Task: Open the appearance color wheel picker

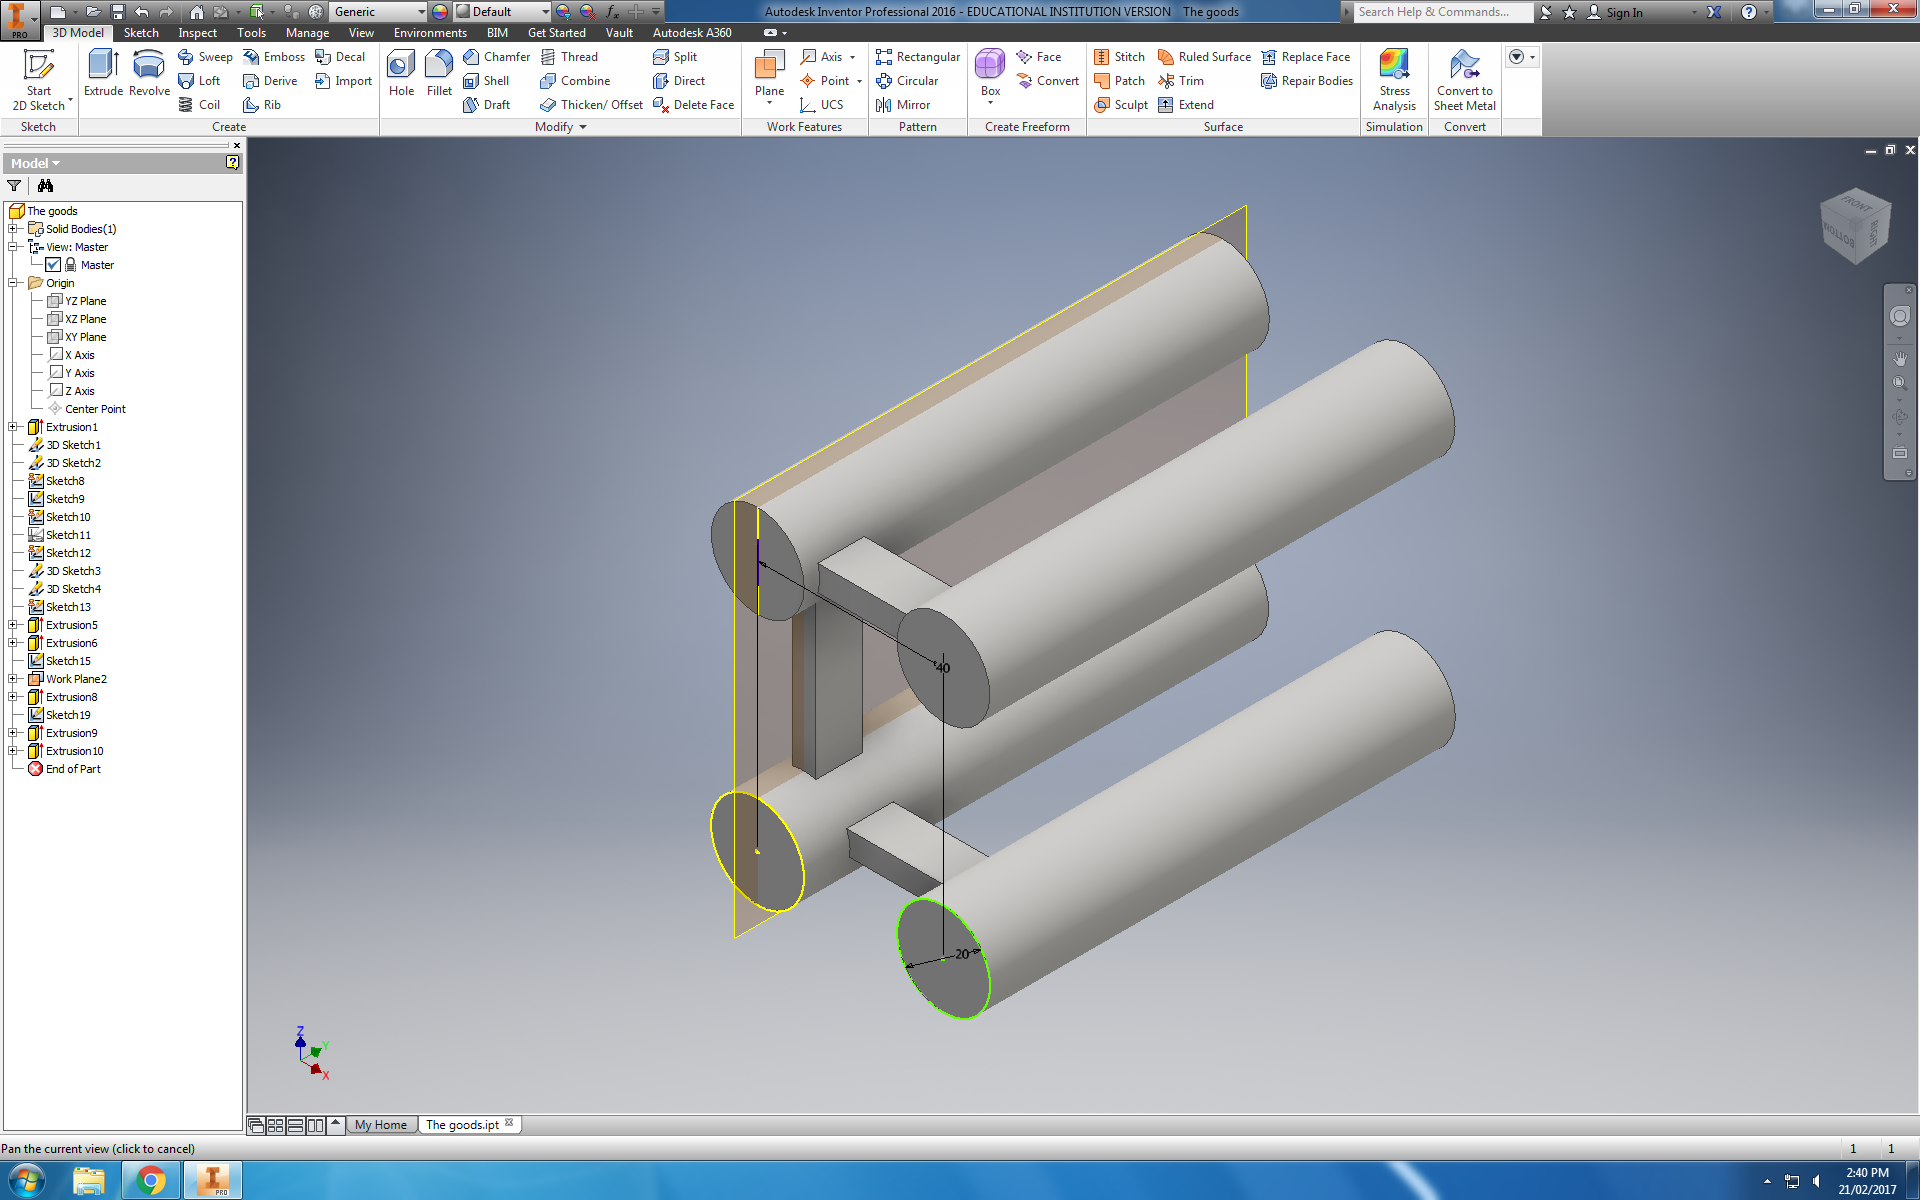Action: coord(440,12)
